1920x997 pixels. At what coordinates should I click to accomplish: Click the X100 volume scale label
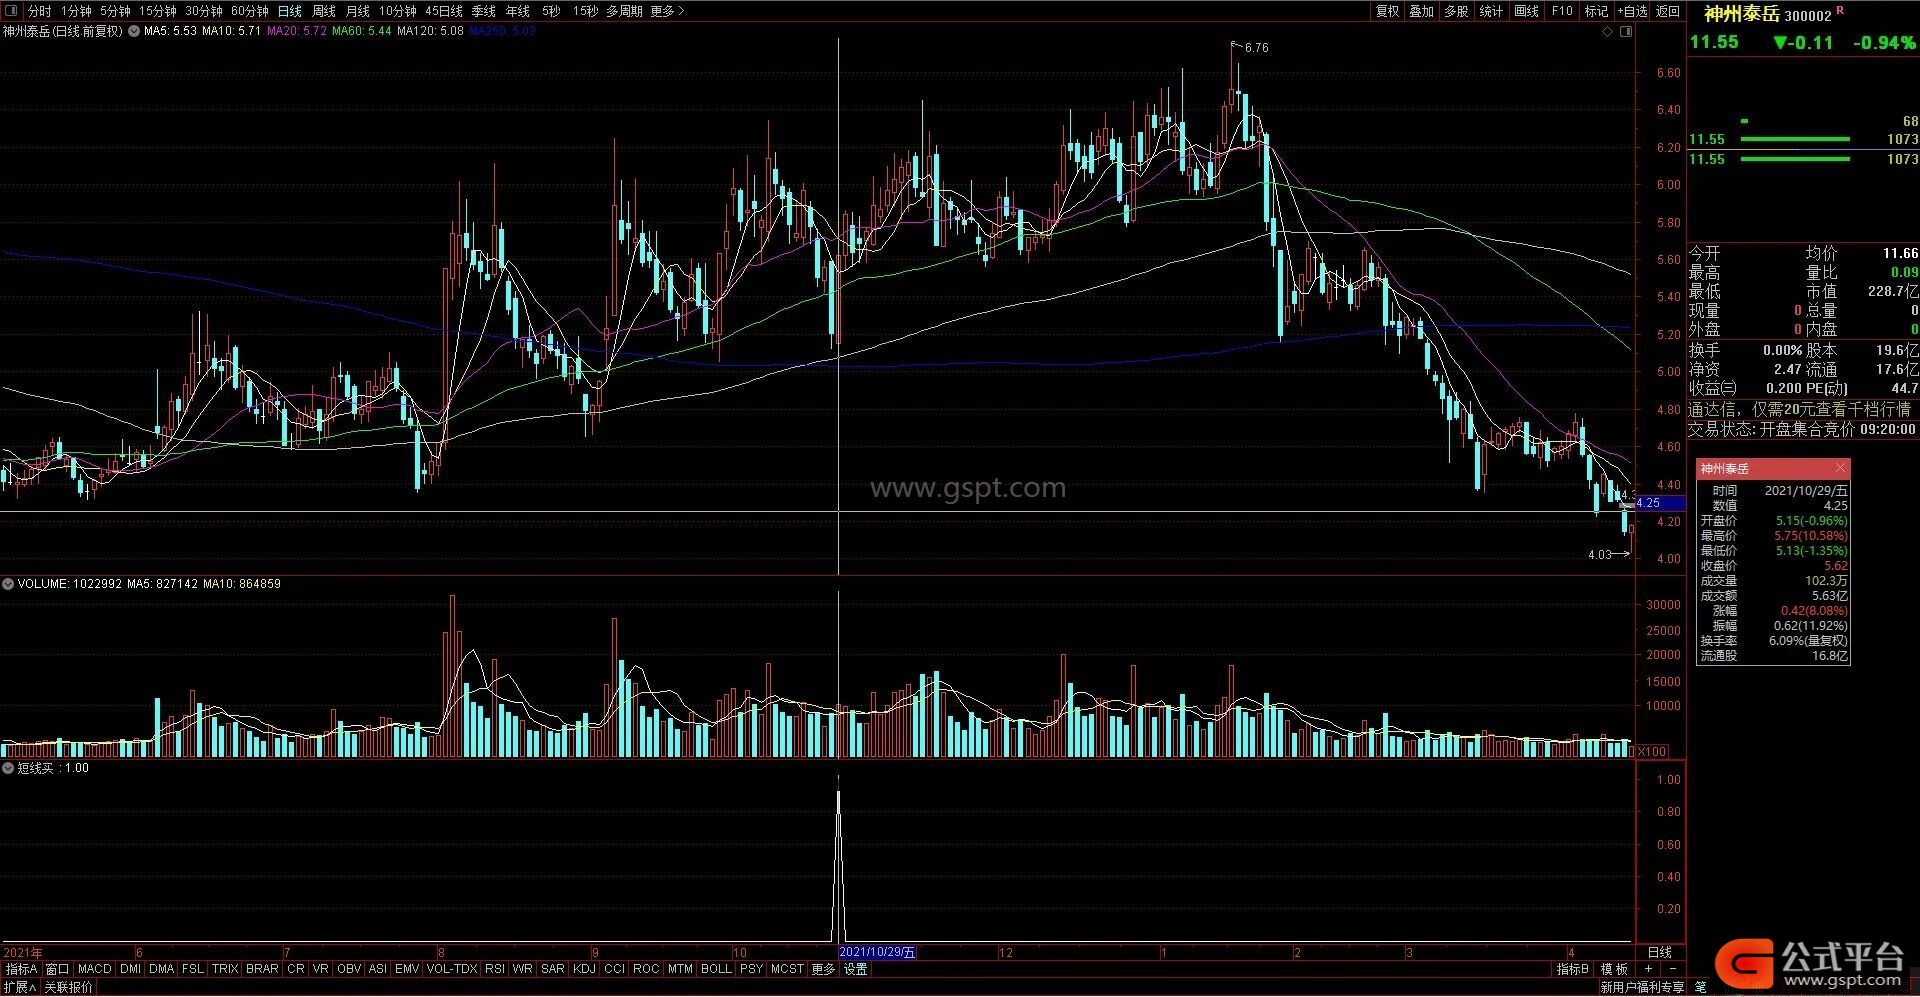(1653, 751)
